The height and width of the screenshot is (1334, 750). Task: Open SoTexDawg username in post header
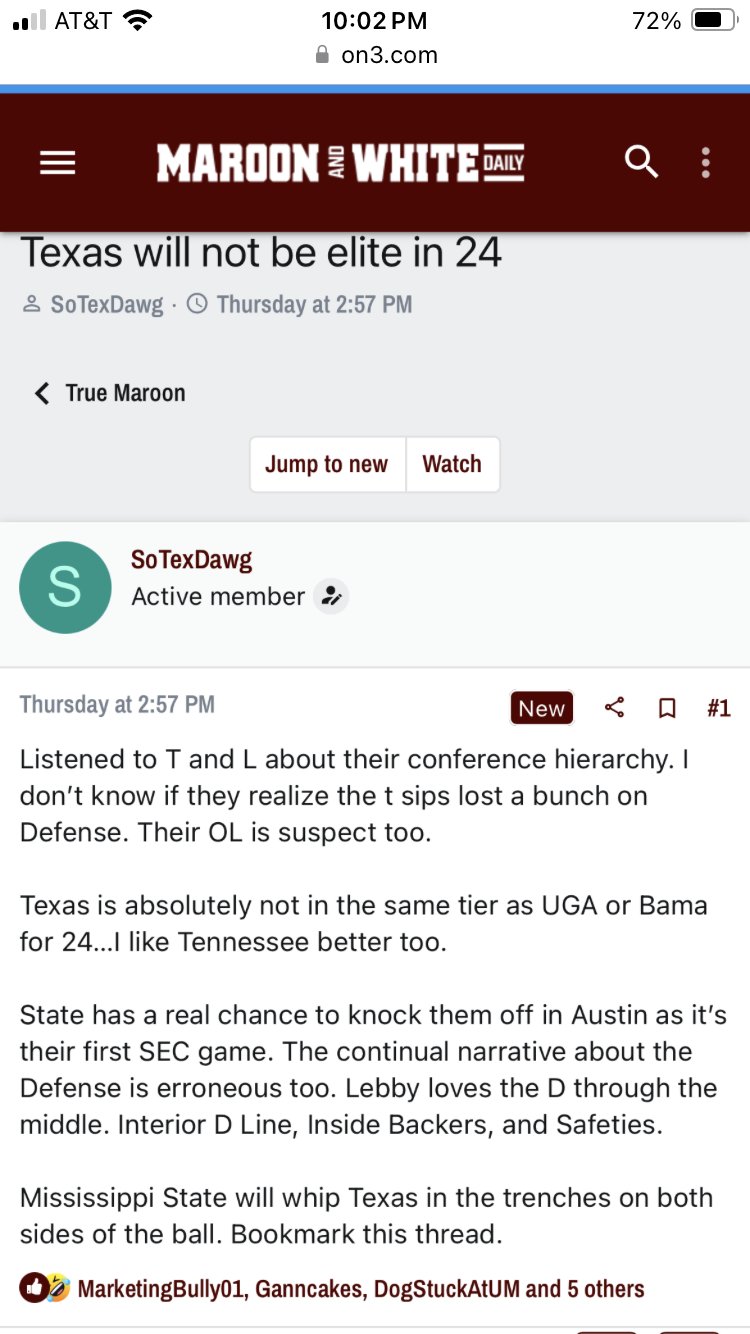click(x=192, y=560)
